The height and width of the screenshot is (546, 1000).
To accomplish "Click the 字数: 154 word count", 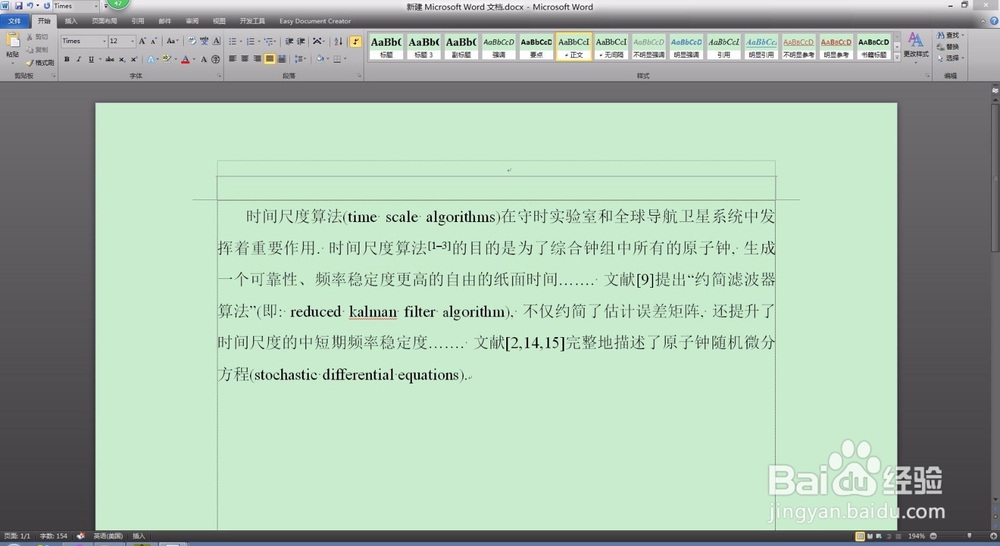I will point(54,536).
